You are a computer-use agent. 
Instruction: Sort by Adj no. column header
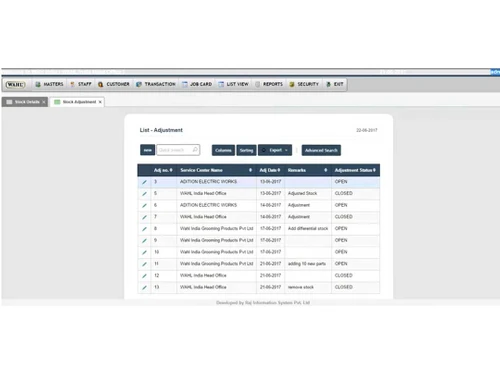click(163, 170)
